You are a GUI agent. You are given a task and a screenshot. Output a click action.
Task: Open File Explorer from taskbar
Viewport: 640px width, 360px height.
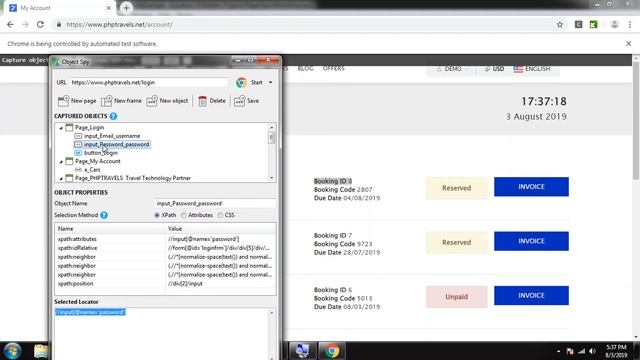(x=40, y=351)
